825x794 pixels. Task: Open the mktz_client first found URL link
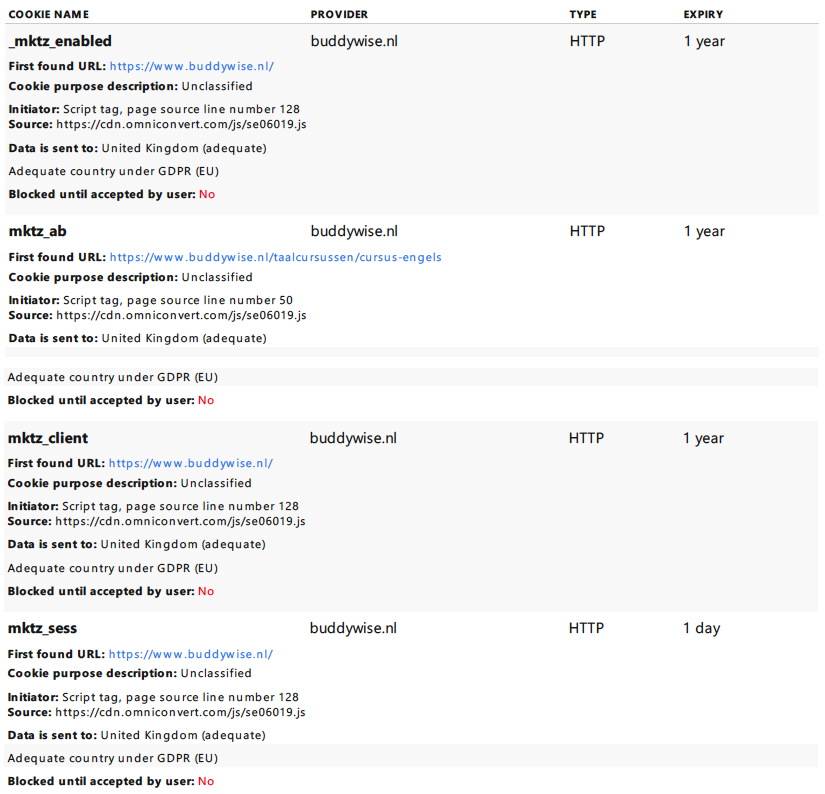[x=190, y=464]
